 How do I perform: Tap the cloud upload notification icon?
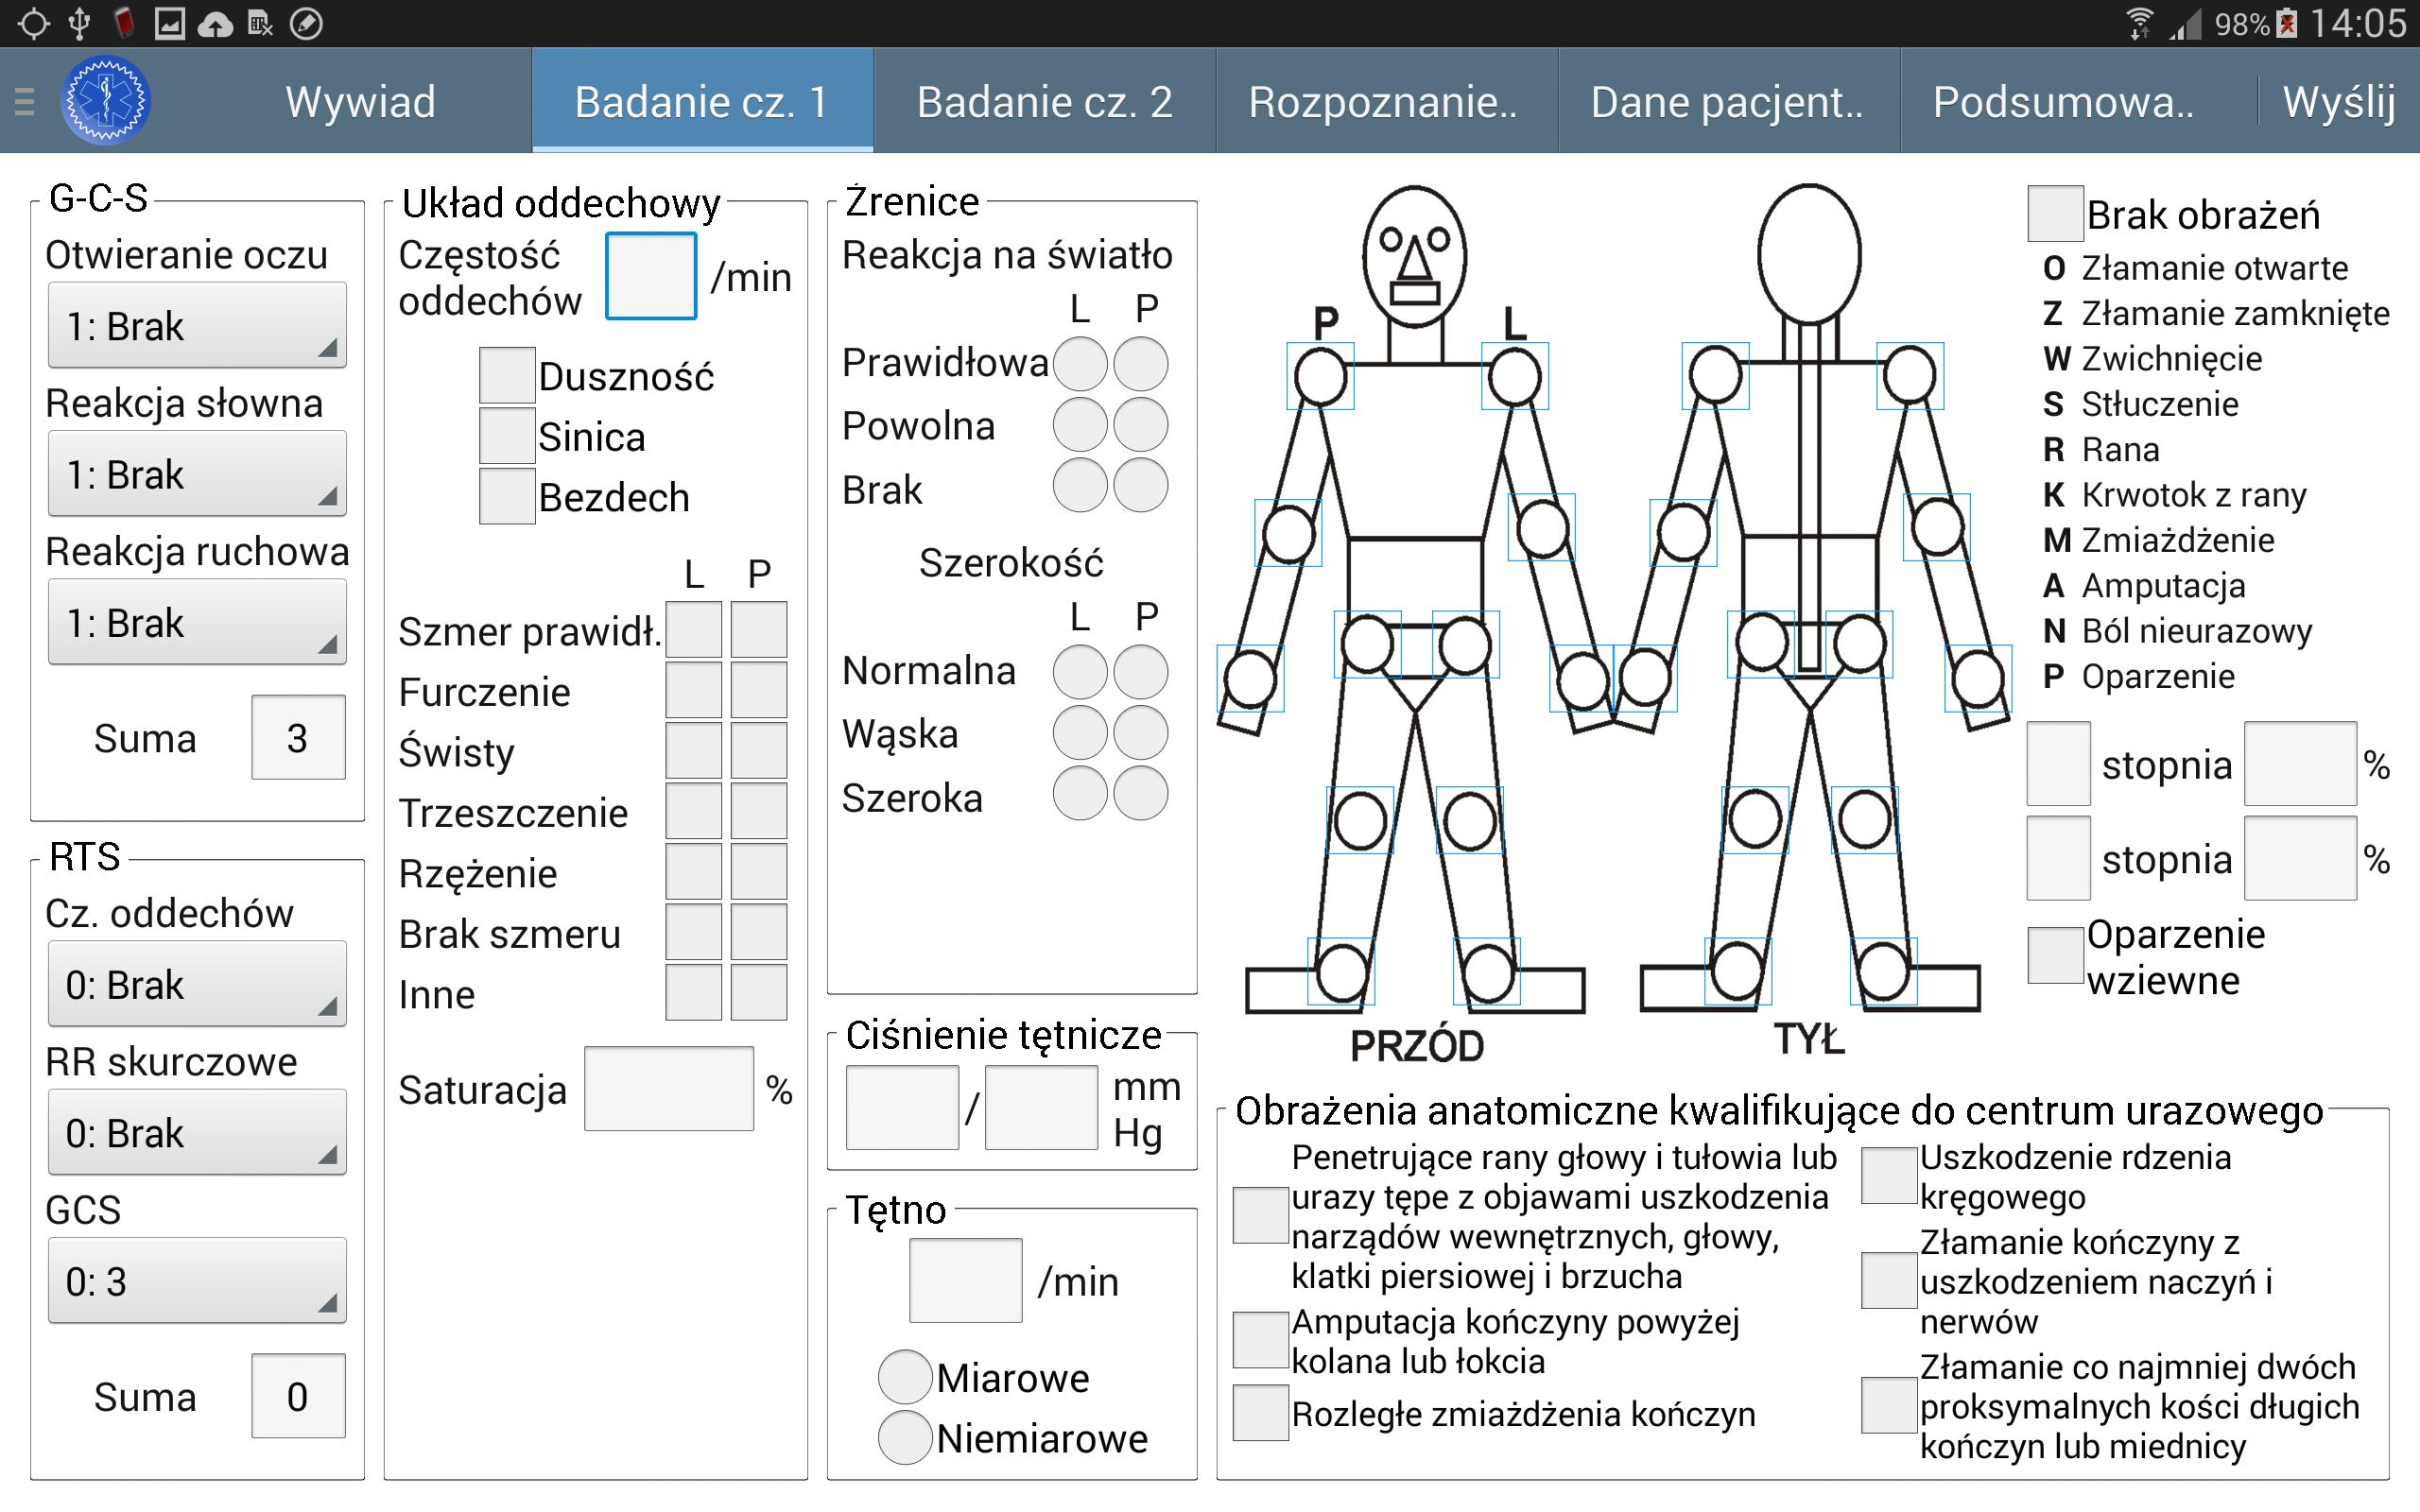(x=215, y=23)
